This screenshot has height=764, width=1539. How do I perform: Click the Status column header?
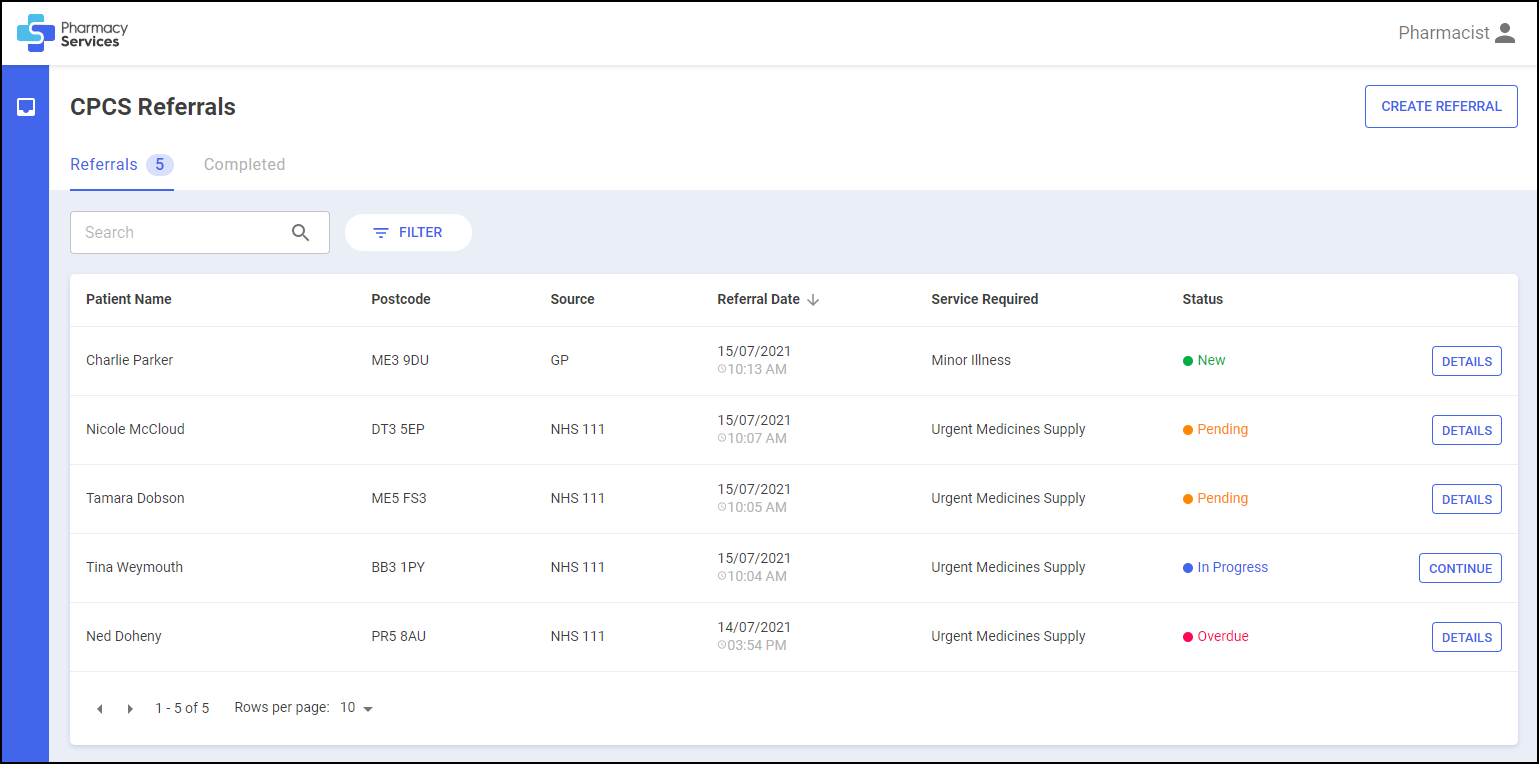pos(1202,300)
